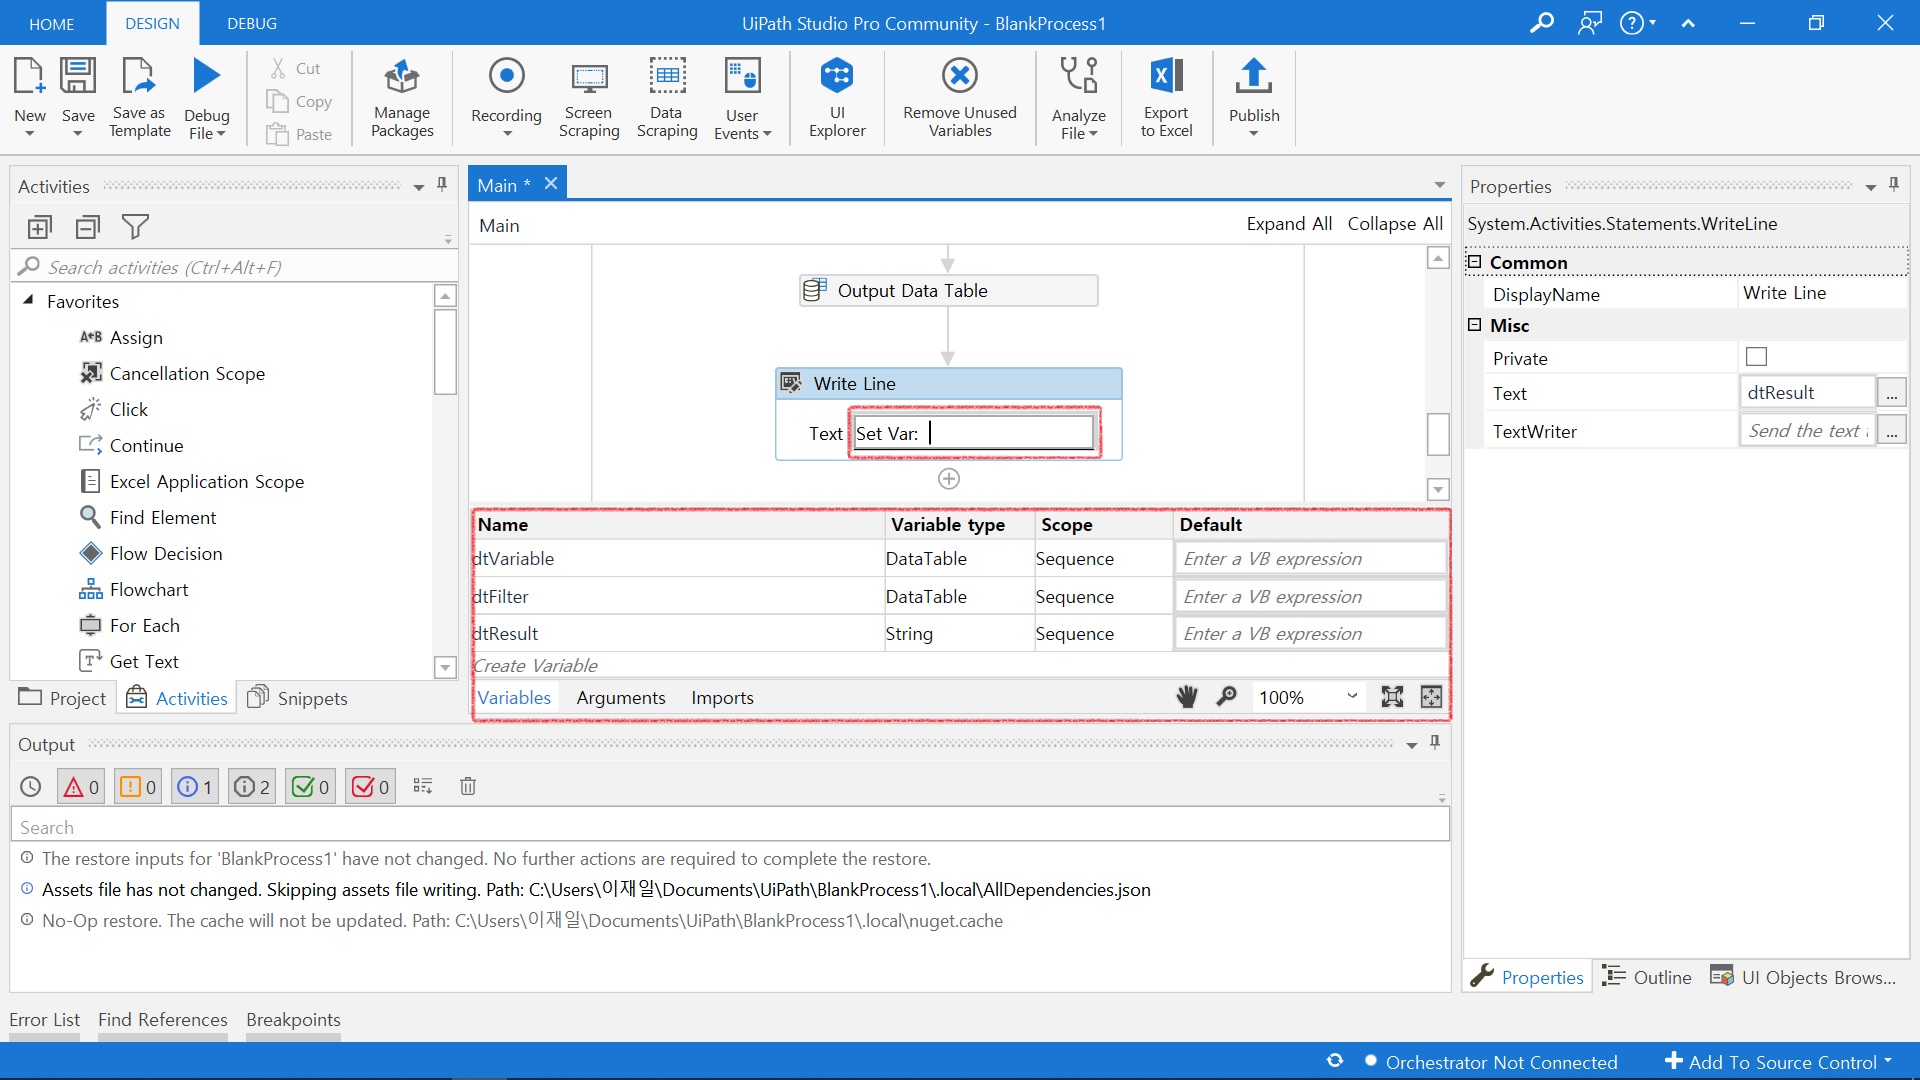Pin the Properties panel
The height and width of the screenshot is (1080, 1920).
[x=1893, y=185]
